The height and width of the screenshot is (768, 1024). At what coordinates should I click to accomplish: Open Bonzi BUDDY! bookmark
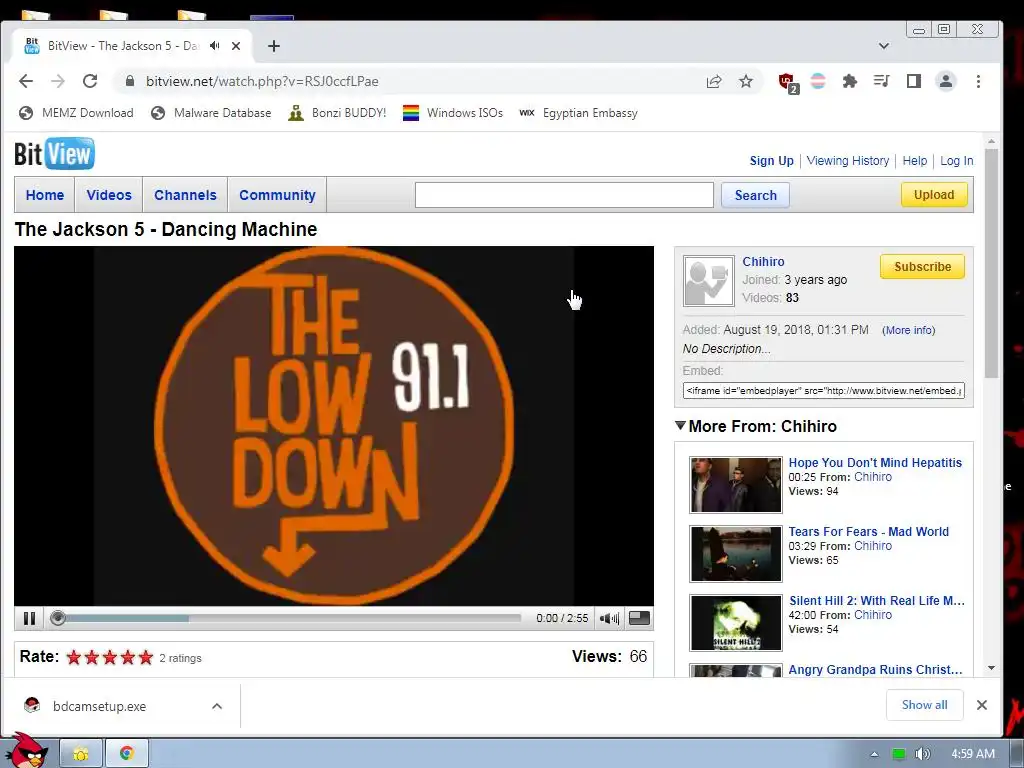click(x=338, y=113)
